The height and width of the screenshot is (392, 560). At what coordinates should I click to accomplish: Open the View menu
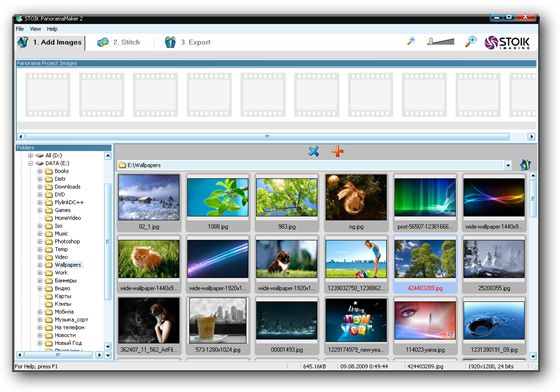tap(35, 29)
